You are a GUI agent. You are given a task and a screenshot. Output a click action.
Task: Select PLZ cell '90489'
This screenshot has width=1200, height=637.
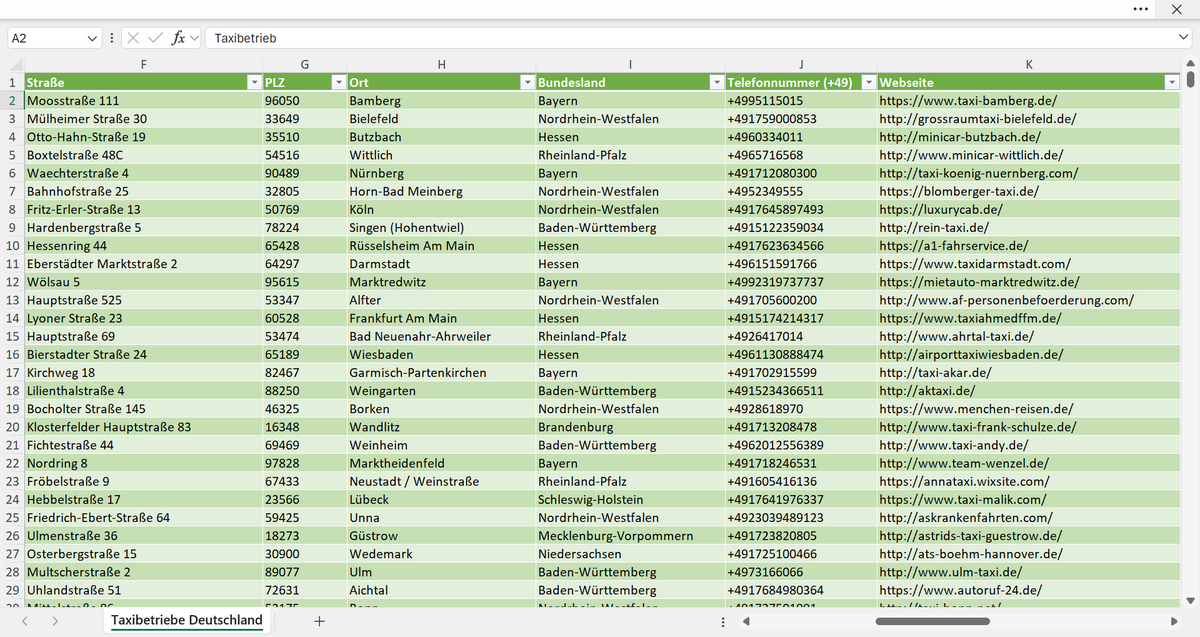coord(304,173)
